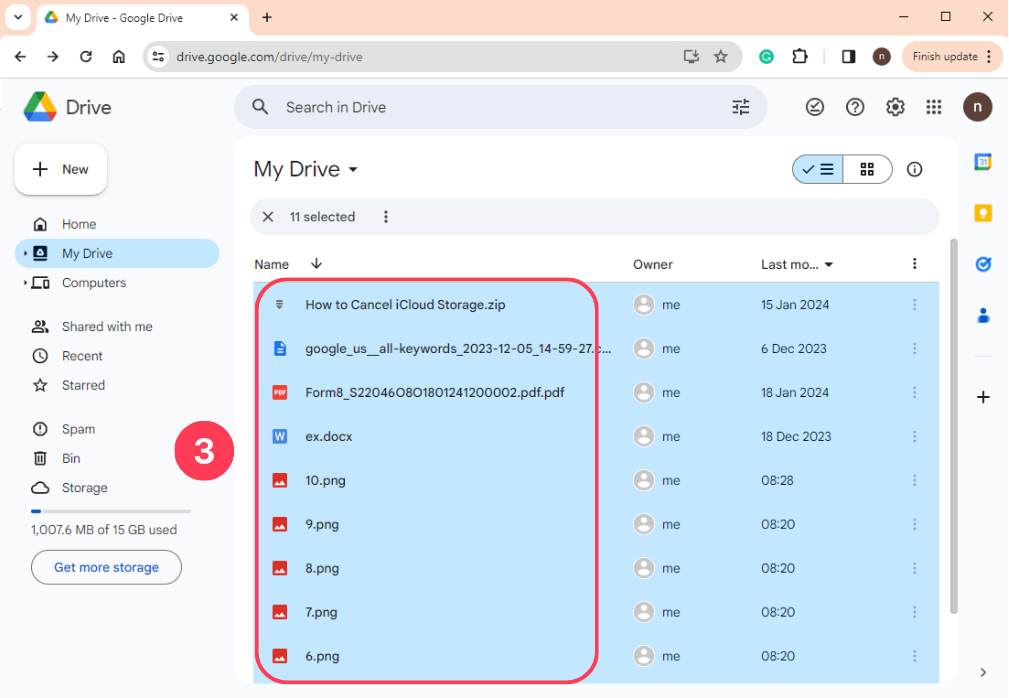
Task: Open Google Contacts from the side panel
Action: tap(983, 315)
